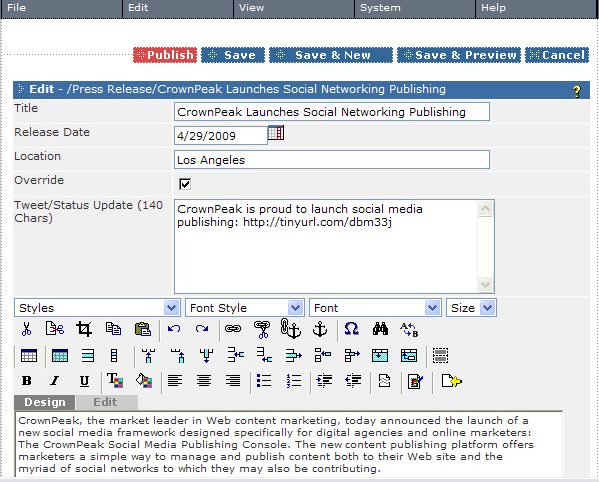The width and height of the screenshot is (599, 482).
Task: Decrease the paragraph indent
Action: pyautogui.click(x=353, y=380)
